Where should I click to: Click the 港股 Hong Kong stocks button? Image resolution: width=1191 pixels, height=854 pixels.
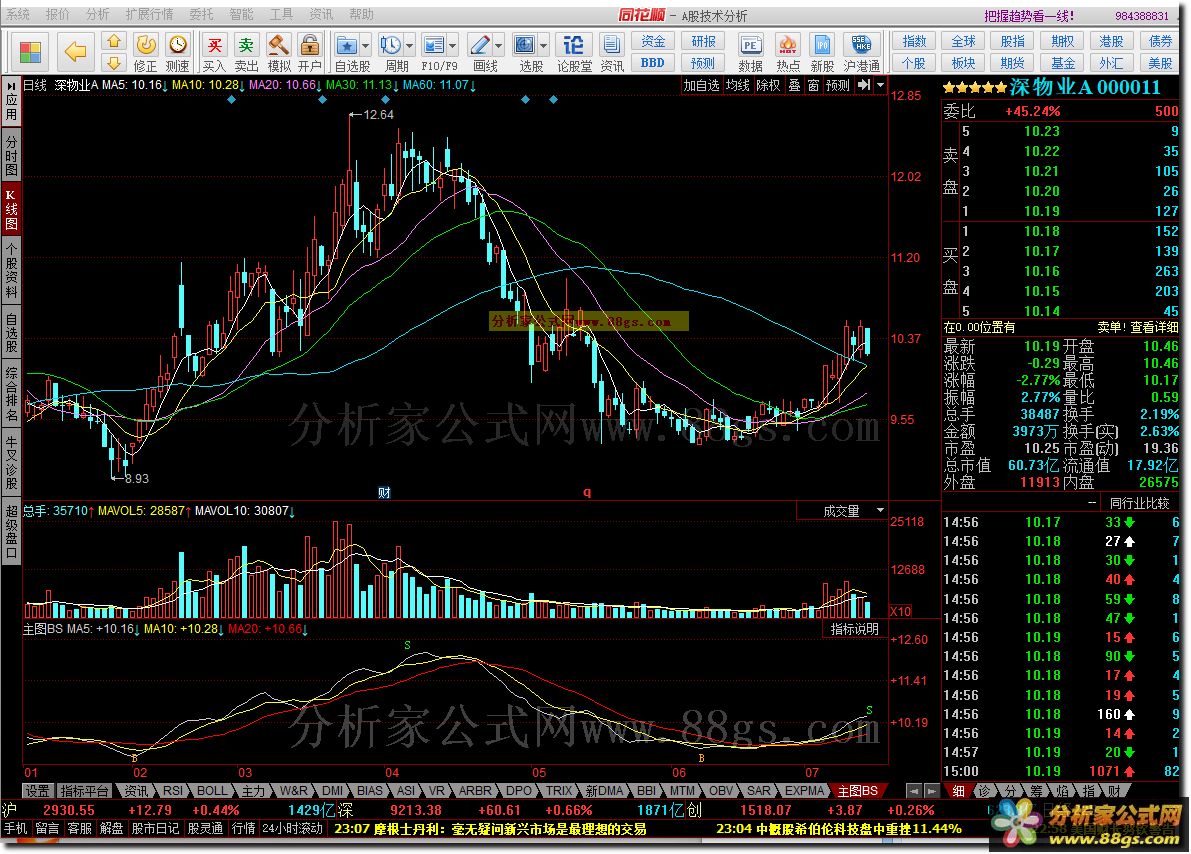[x=1111, y=41]
